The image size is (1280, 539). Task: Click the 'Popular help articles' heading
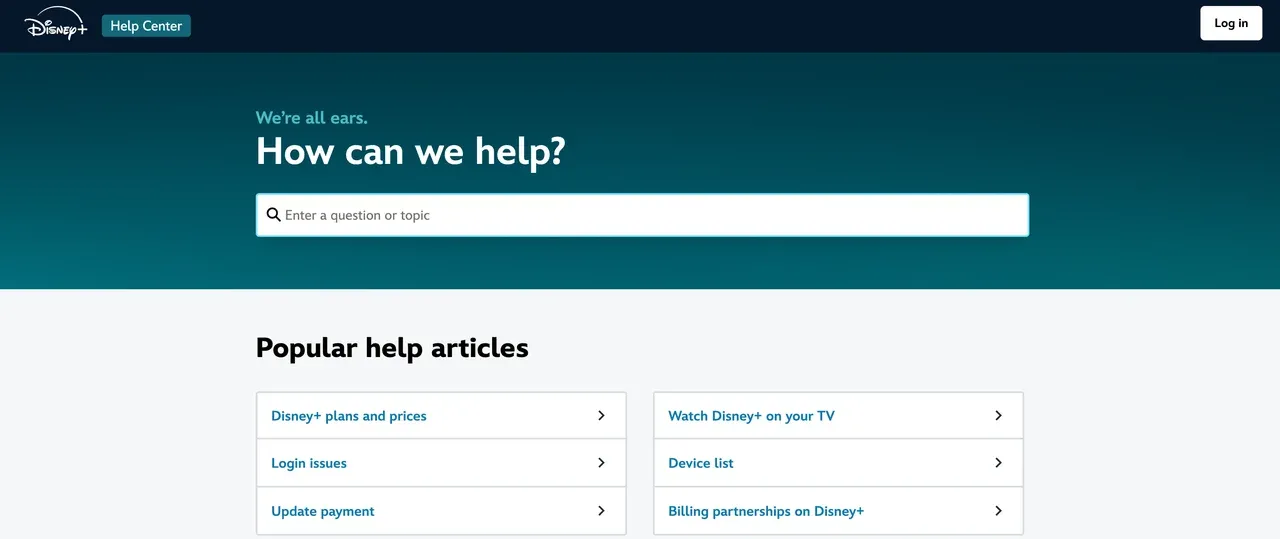click(392, 348)
